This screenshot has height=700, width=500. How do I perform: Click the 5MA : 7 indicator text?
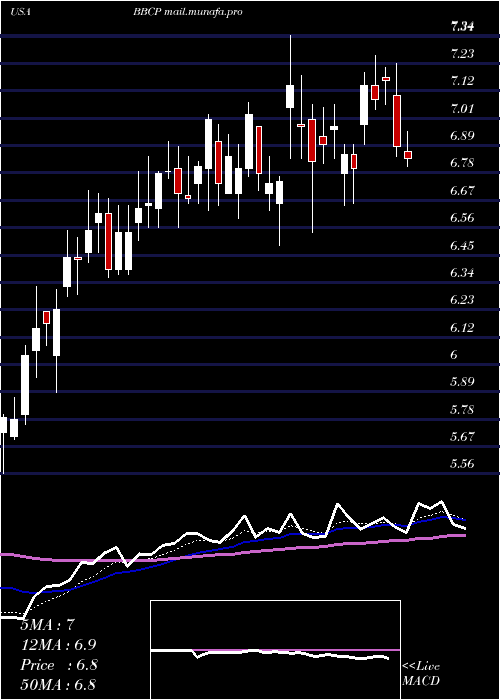pyautogui.click(x=50, y=625)
